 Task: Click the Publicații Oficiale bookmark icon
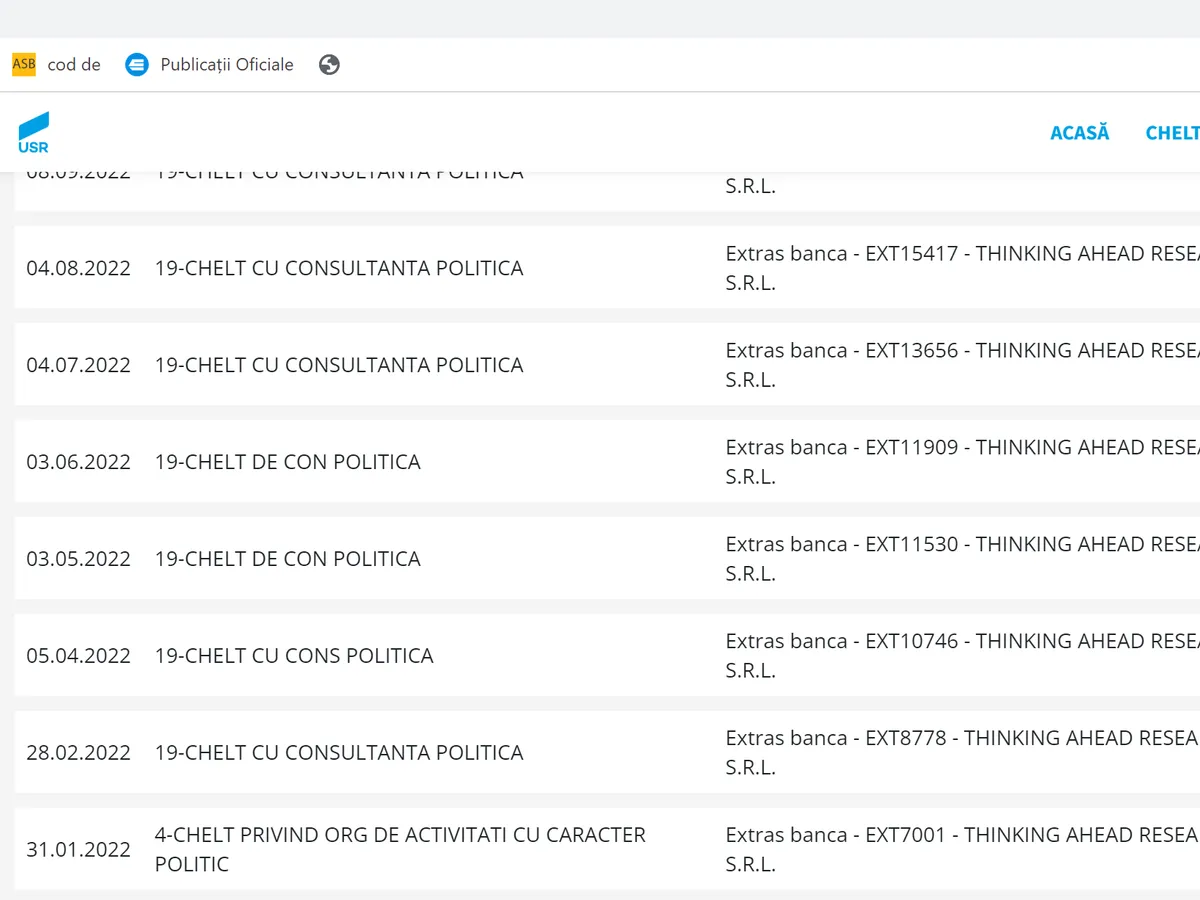point(137,64)
